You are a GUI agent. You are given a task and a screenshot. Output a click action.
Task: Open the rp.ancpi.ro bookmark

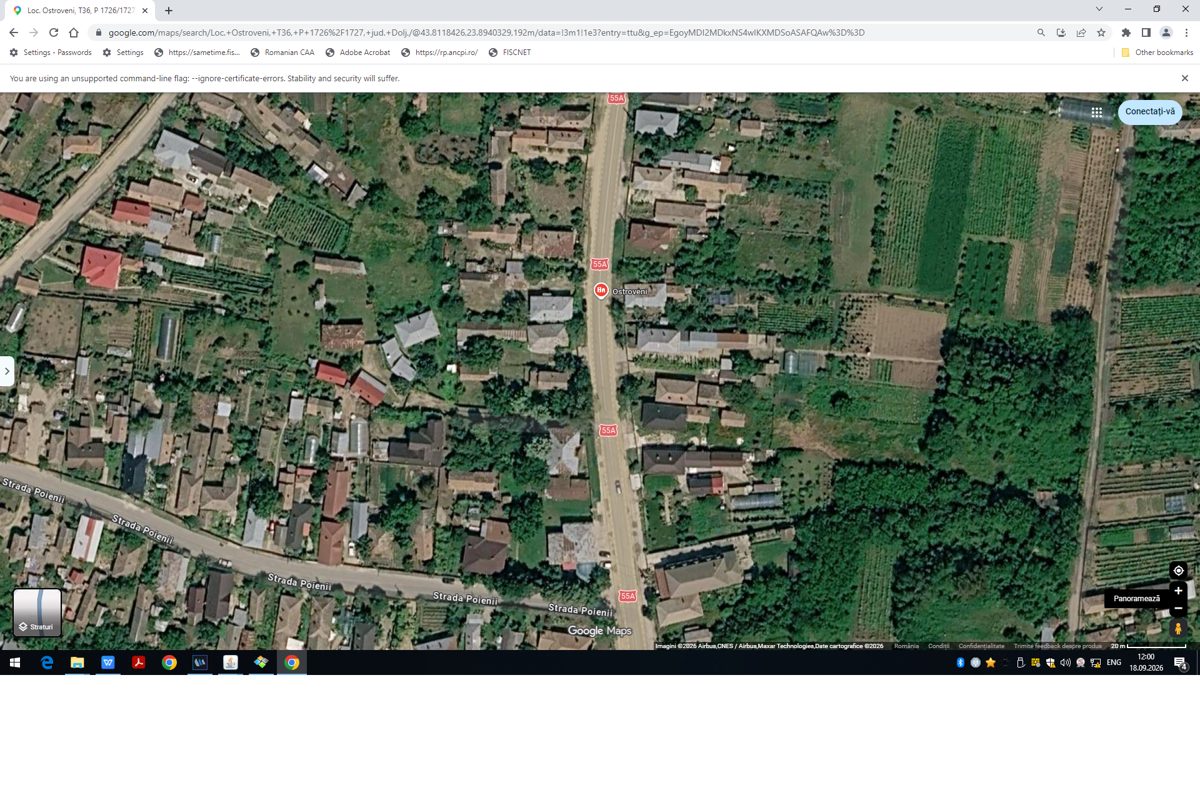439,52
